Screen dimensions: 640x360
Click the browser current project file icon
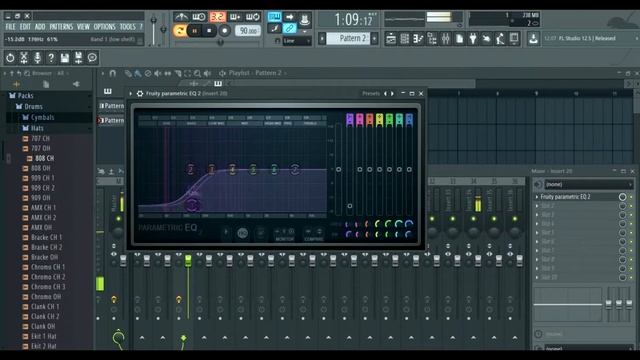[x=46, y=84]
